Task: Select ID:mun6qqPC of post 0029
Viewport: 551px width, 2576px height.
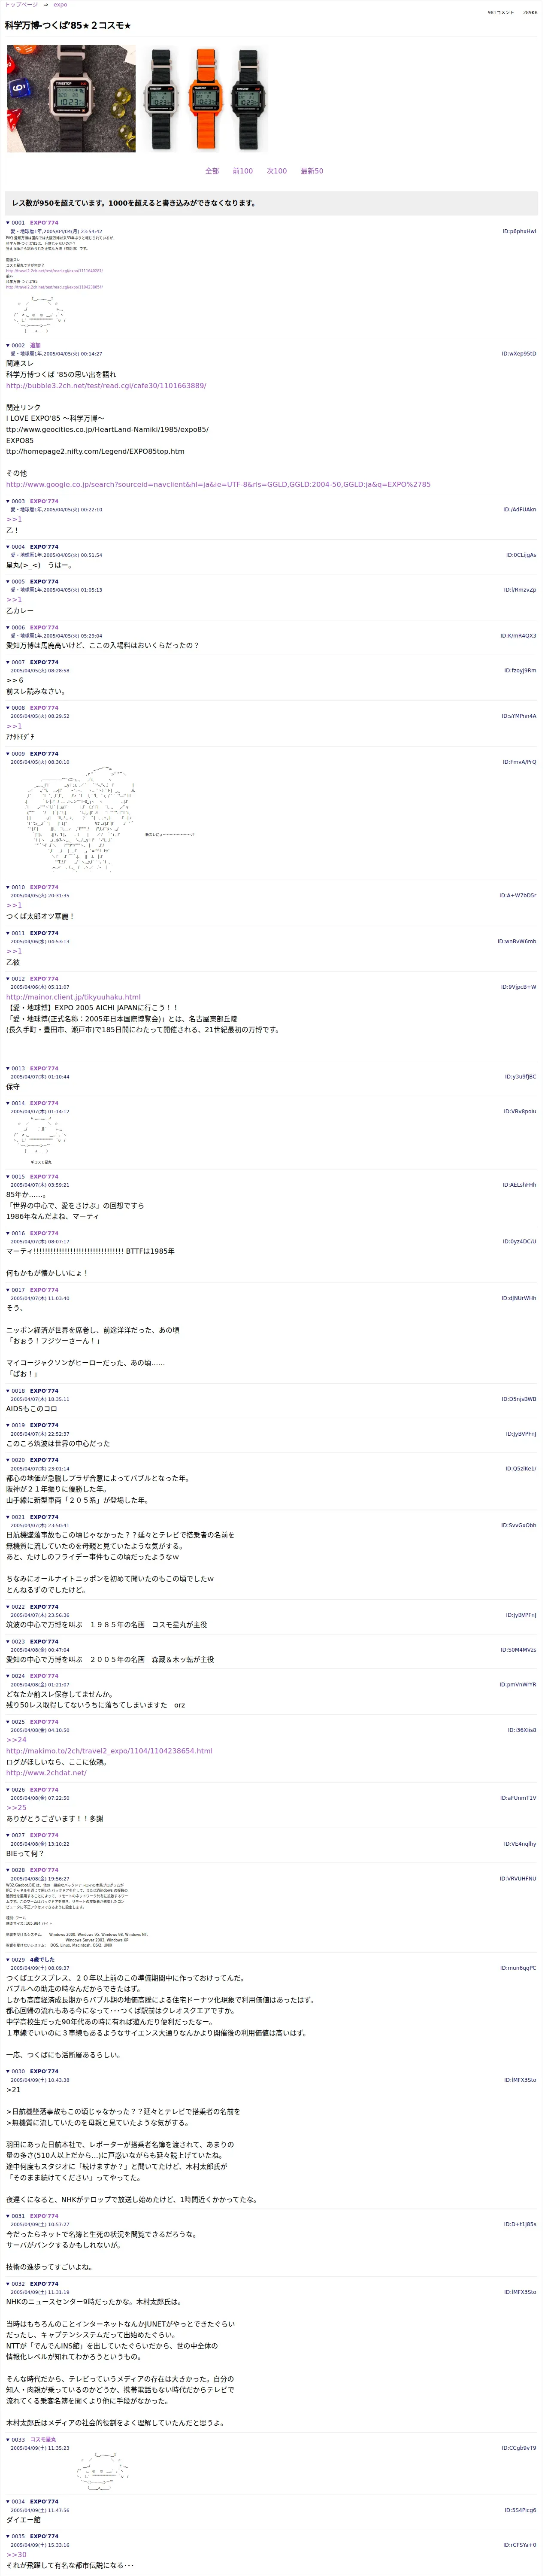Action: (x=518, y=1968)
